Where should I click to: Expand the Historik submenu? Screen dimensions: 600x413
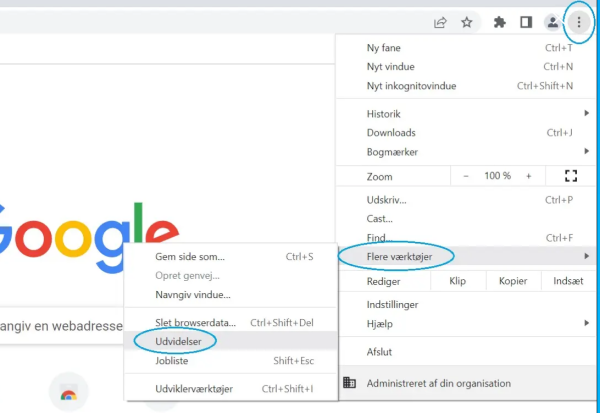coord(466,114)
